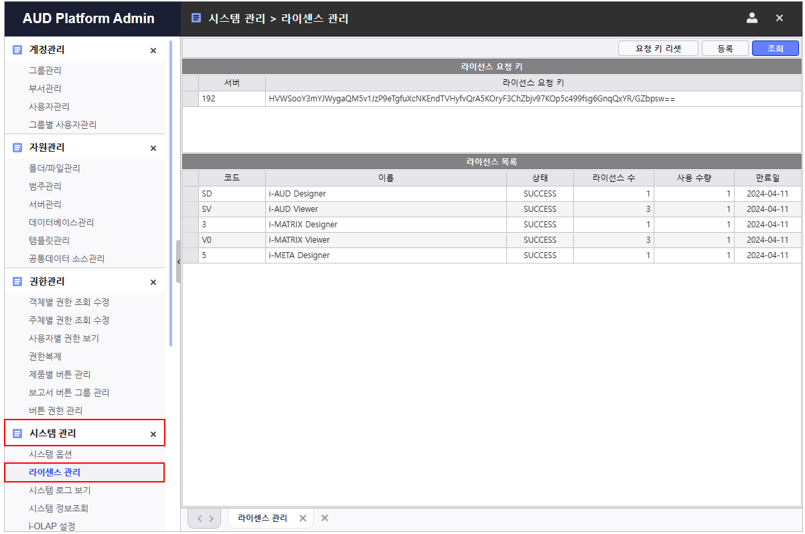This screenshot has height=534, width=805.
Task: Collapse the 시스템 관리 menu section
Action: [153, 434]
